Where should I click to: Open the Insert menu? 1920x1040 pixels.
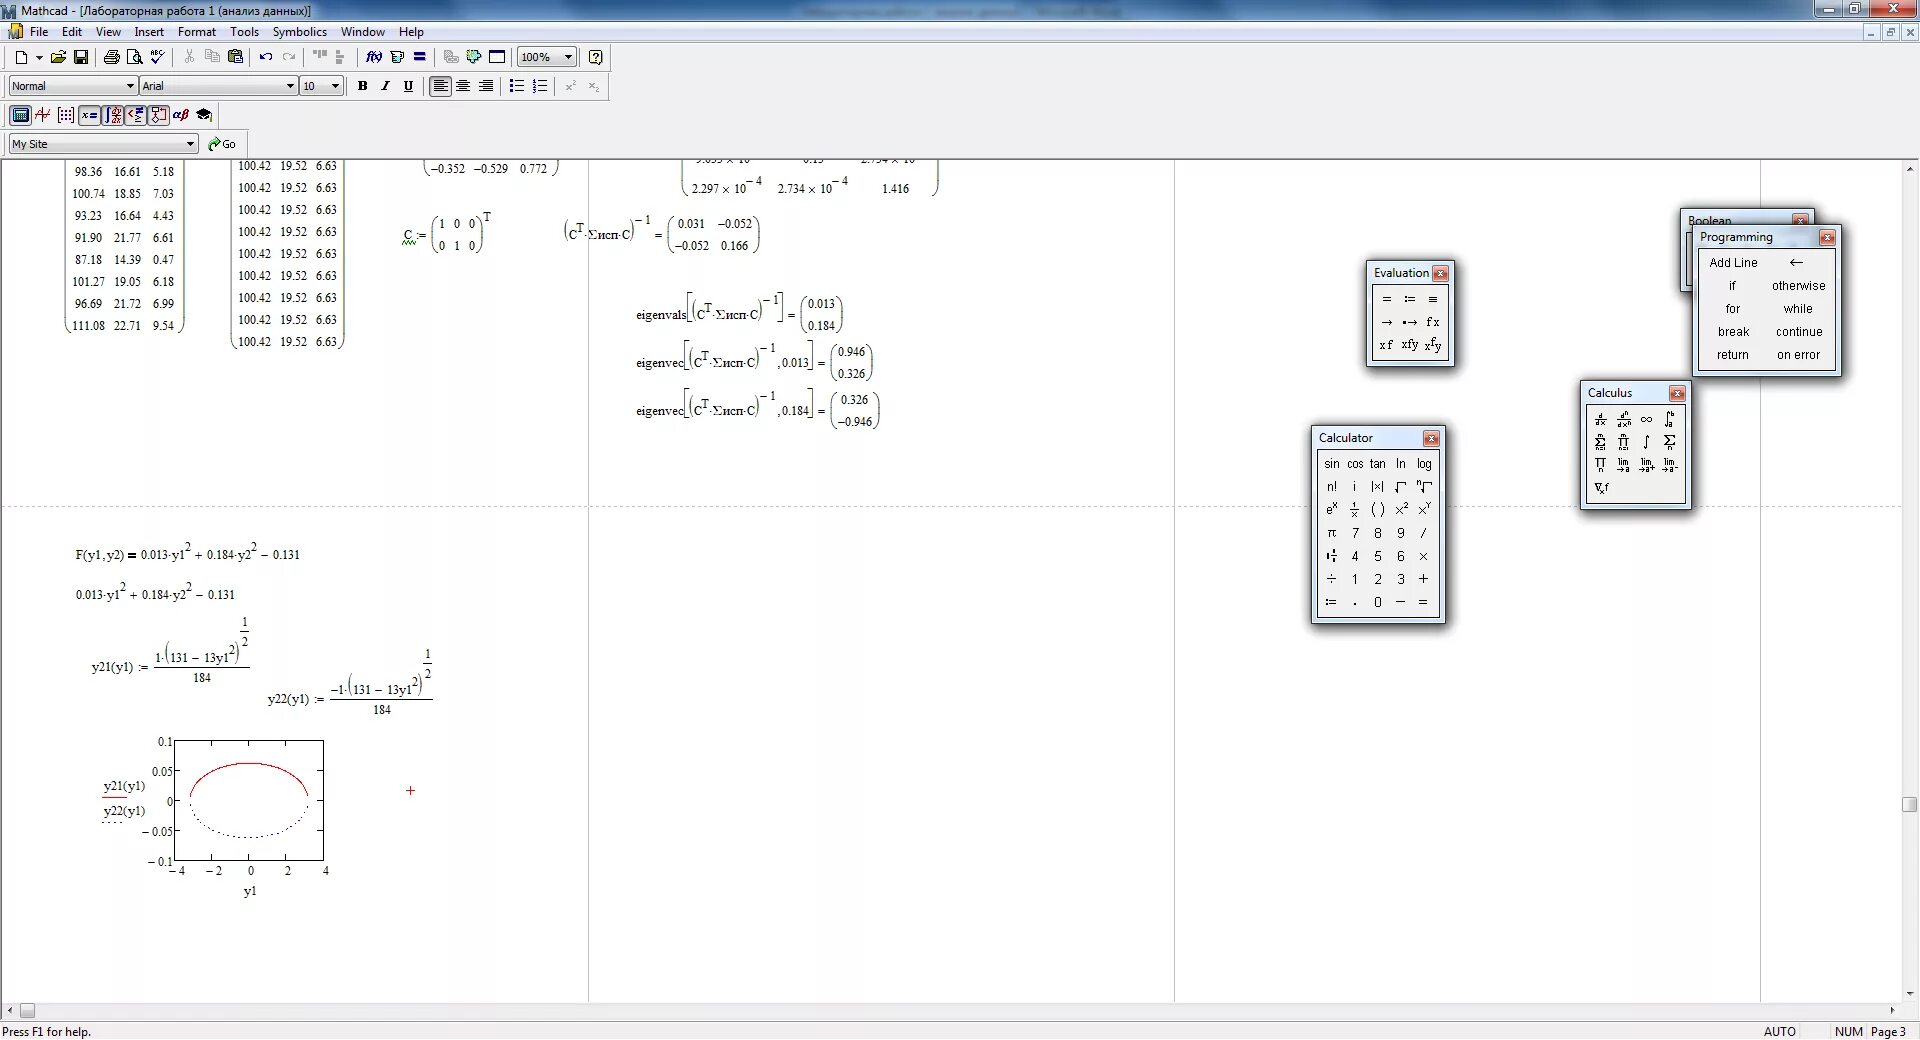[149, 32]
